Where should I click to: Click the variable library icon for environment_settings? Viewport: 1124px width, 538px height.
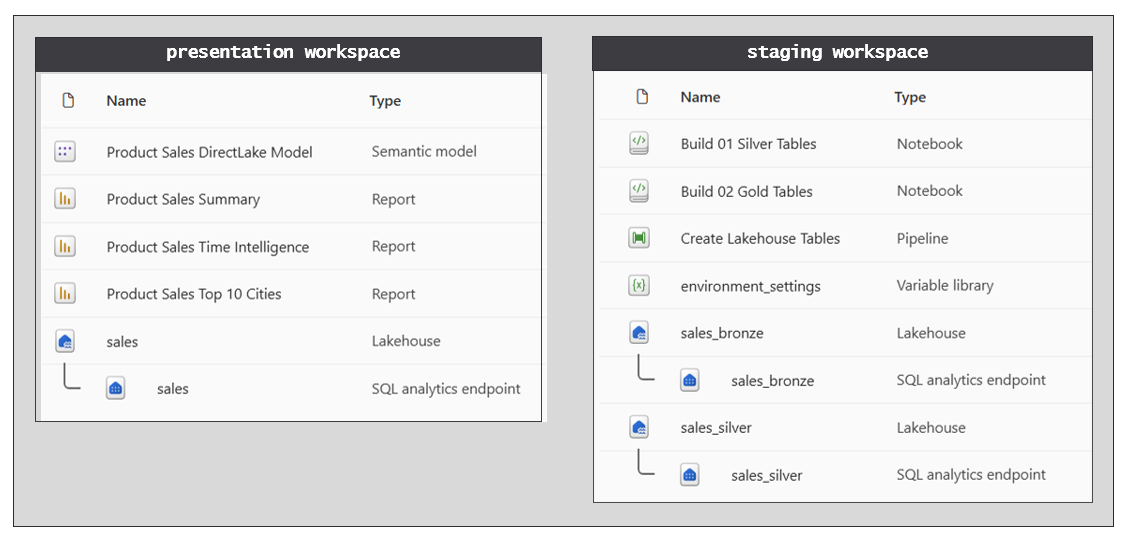(639, 285)
